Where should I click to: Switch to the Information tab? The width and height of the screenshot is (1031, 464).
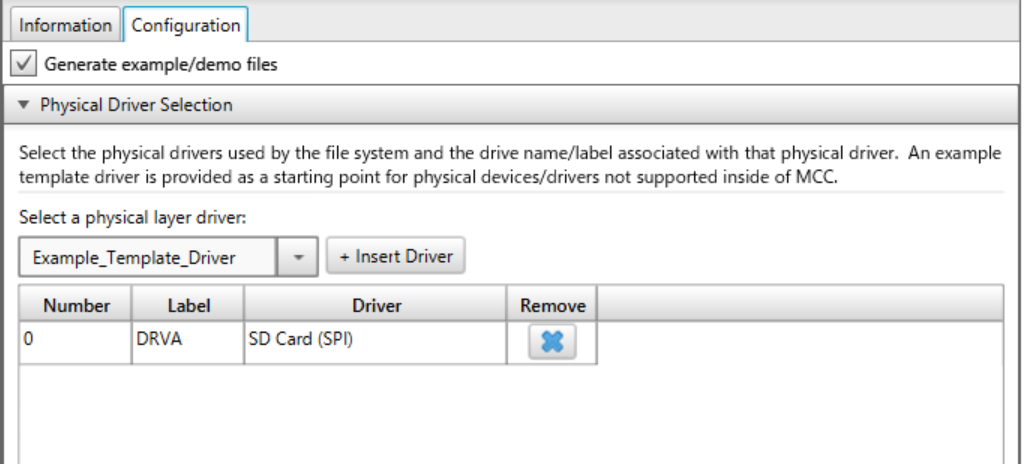(x=64, y=26)
